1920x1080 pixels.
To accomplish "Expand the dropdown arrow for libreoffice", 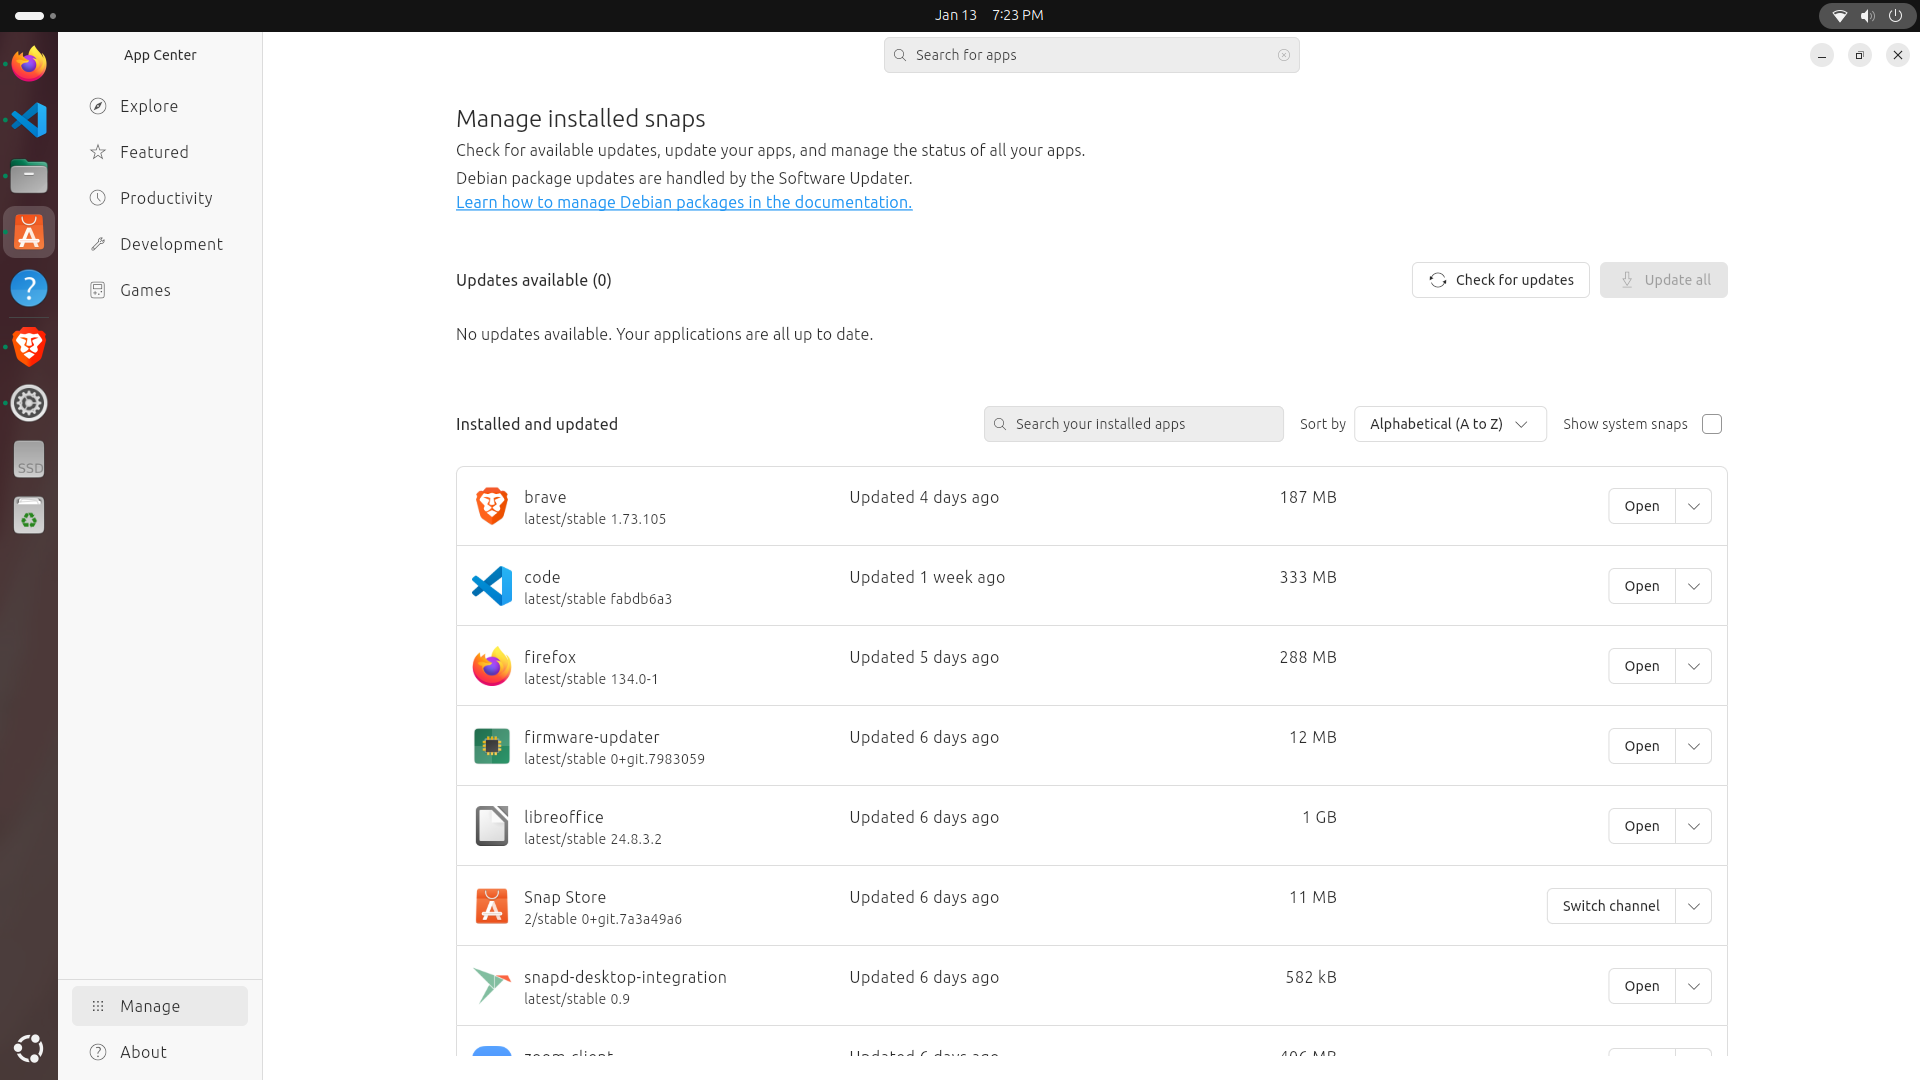I will pyautogui.click(x=1693, y=826).
